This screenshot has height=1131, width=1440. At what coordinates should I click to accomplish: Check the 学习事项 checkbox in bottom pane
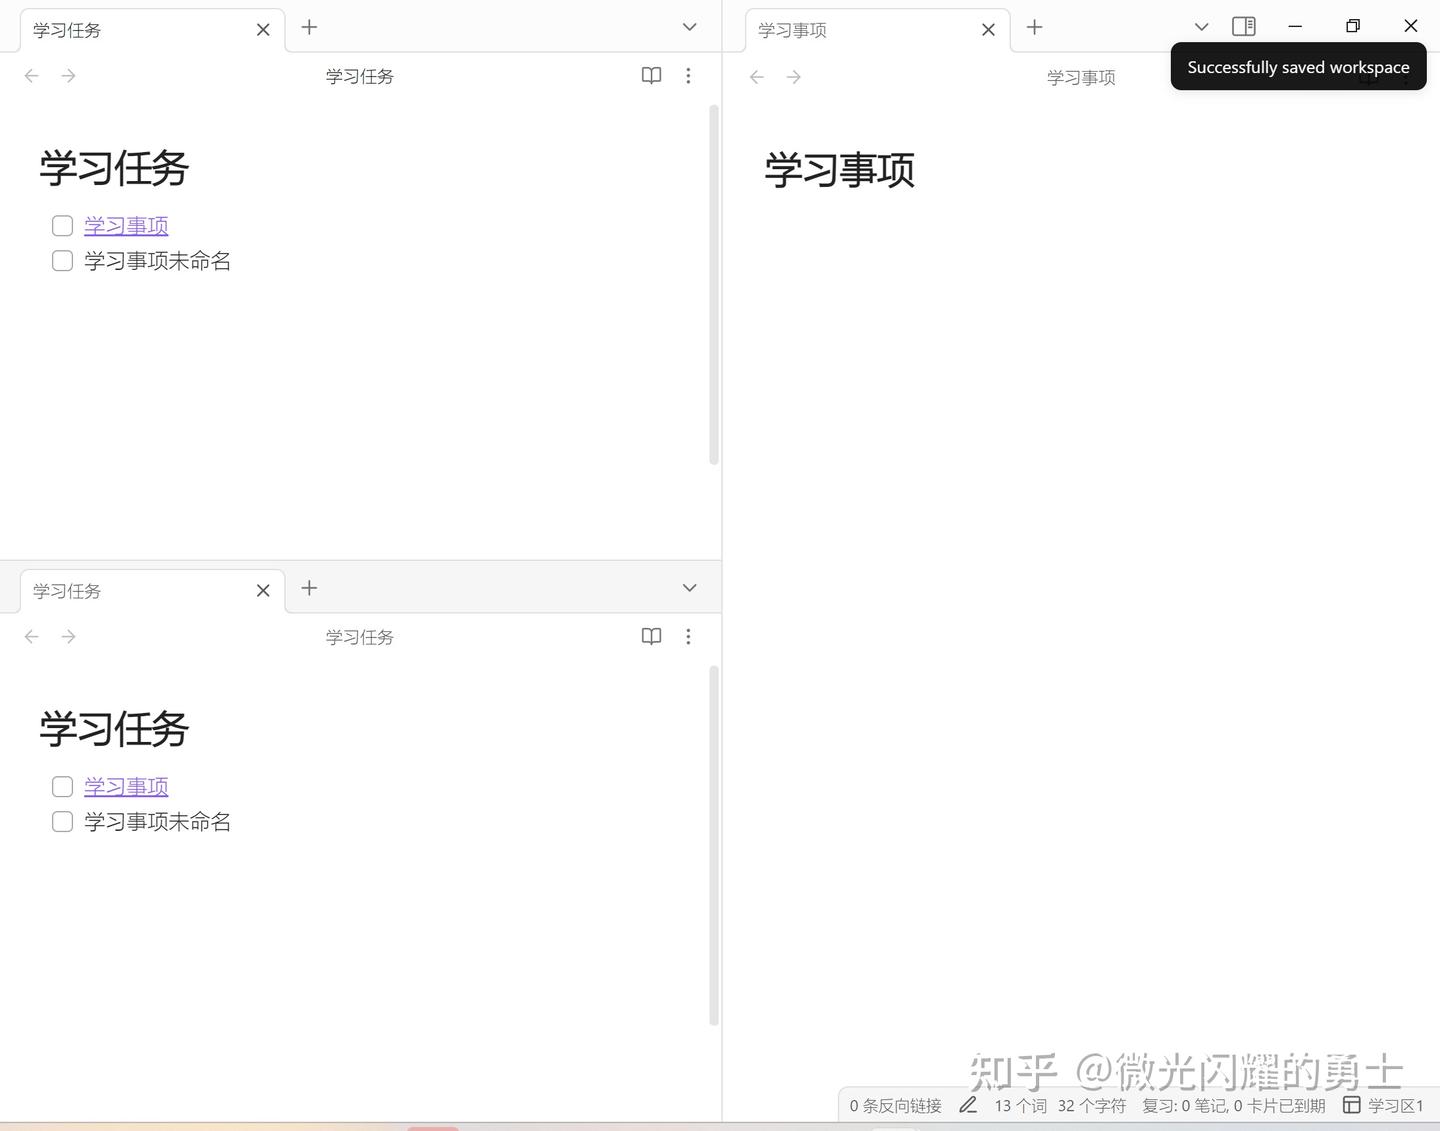point(62,786)
